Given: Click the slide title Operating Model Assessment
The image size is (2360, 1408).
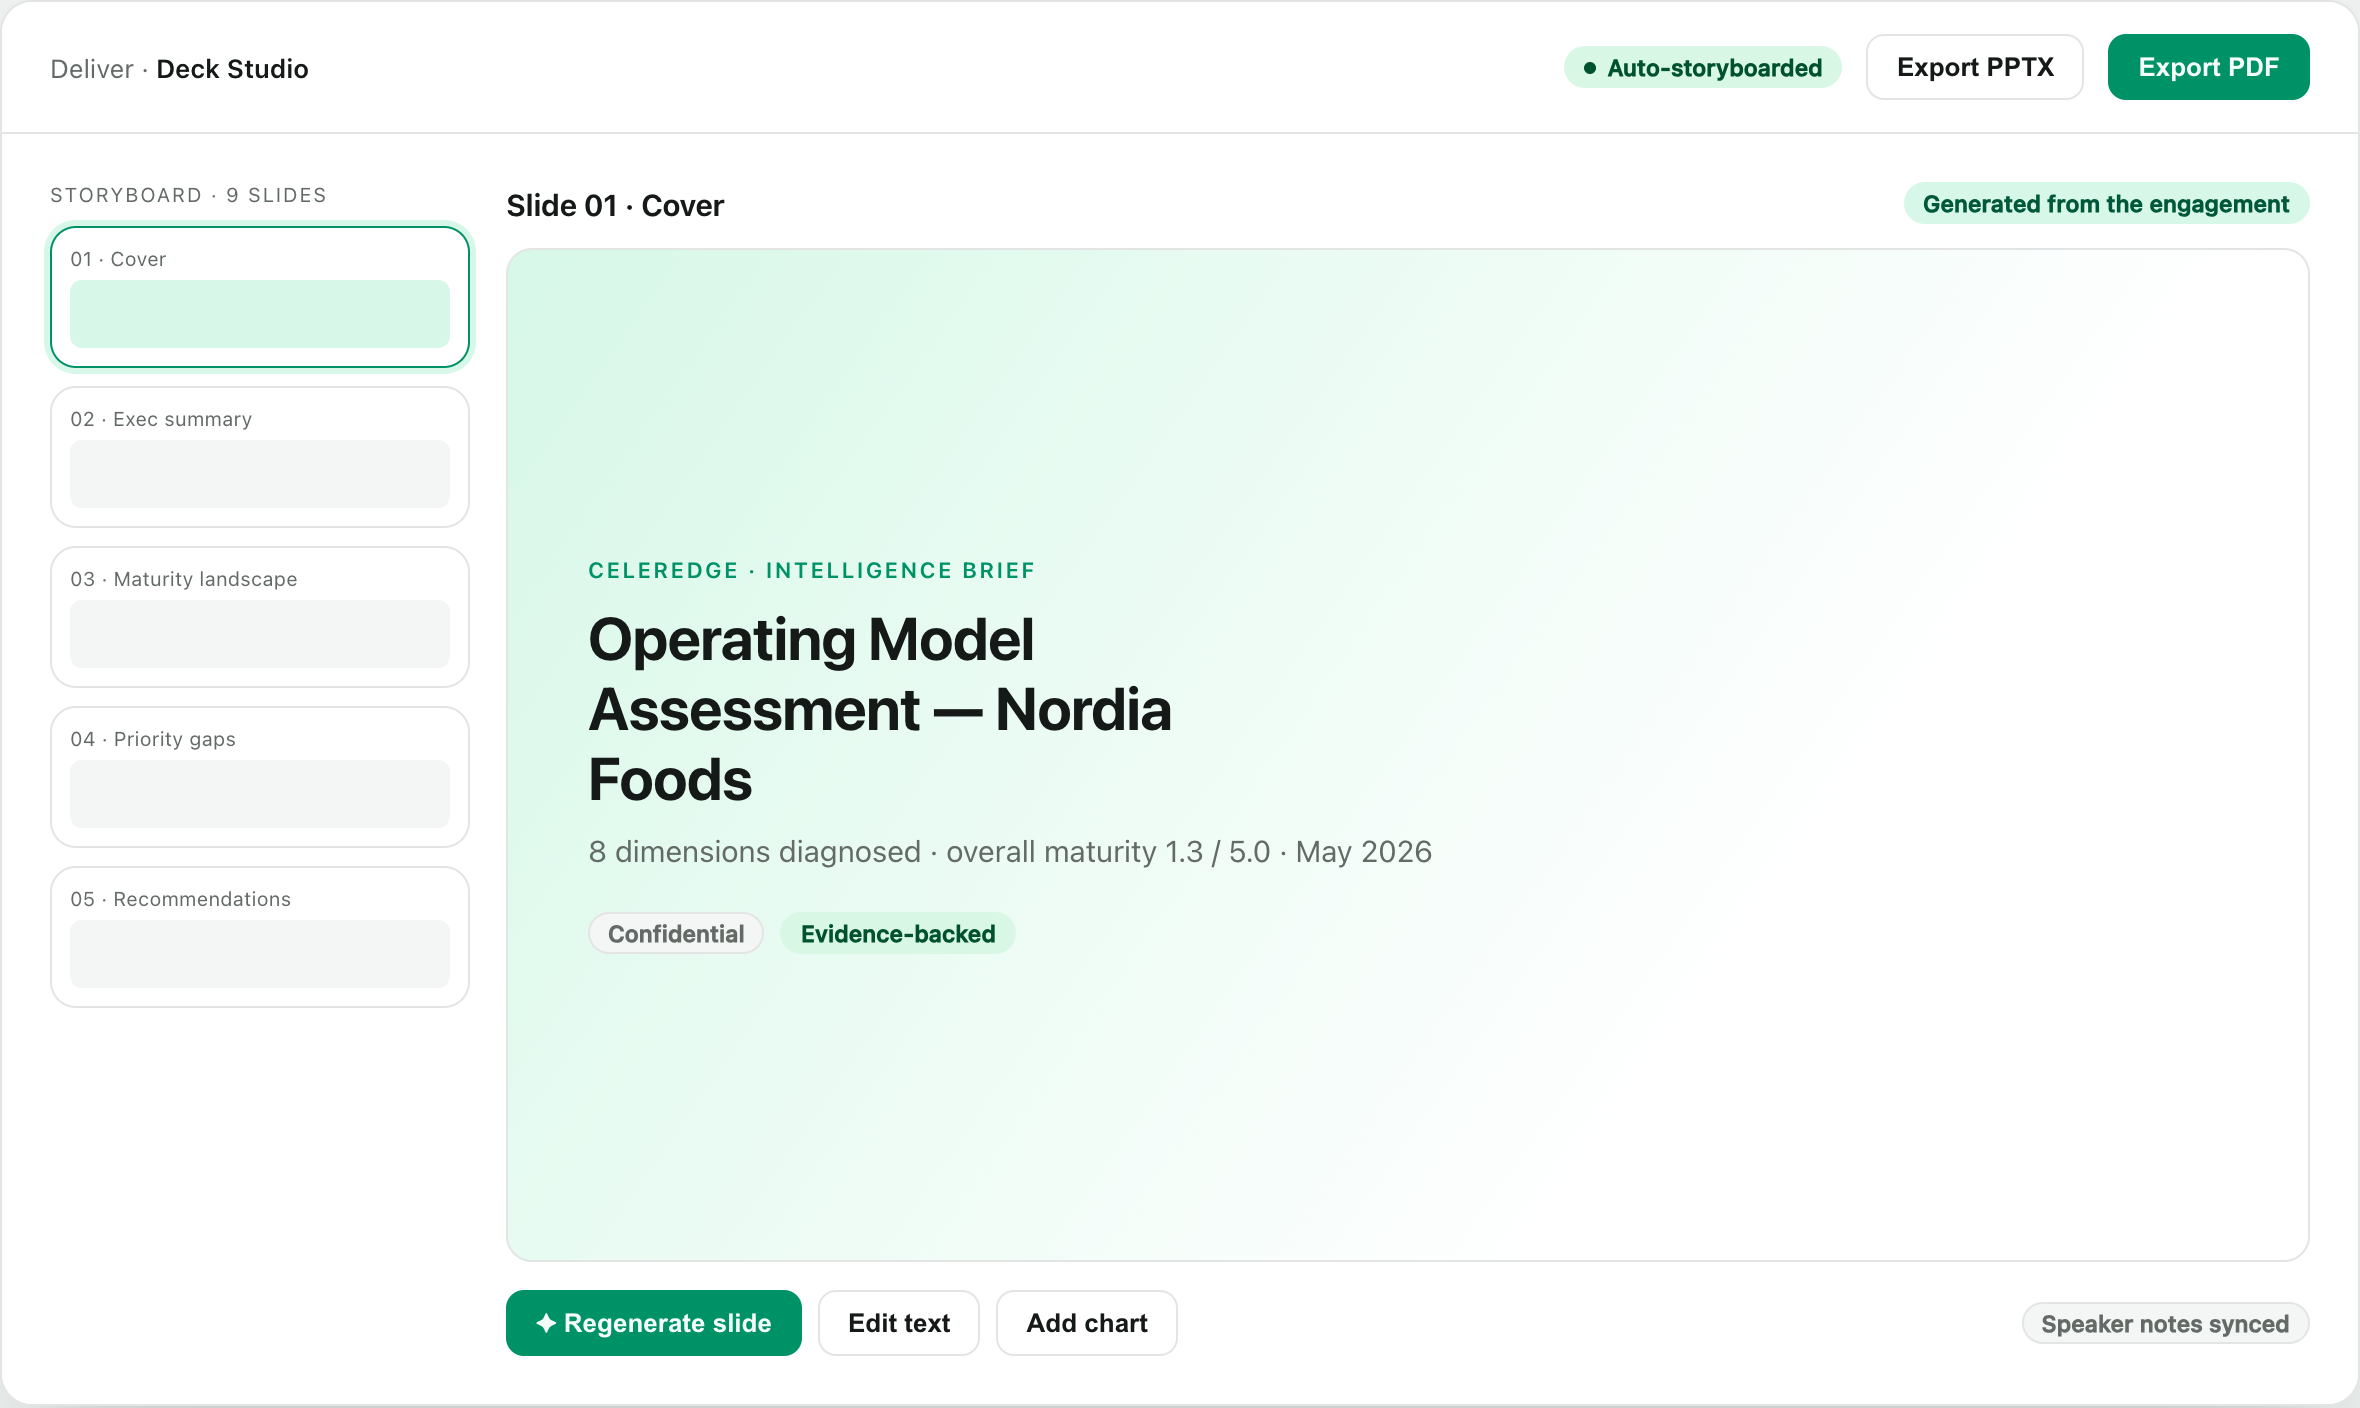Looking at the screenshot, I should pyautogui.click(x=880, y=709).
